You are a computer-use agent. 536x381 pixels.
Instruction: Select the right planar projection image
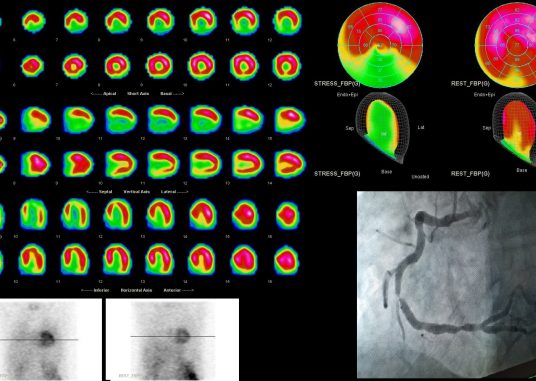pyautogui.click(x=172, y=340)
